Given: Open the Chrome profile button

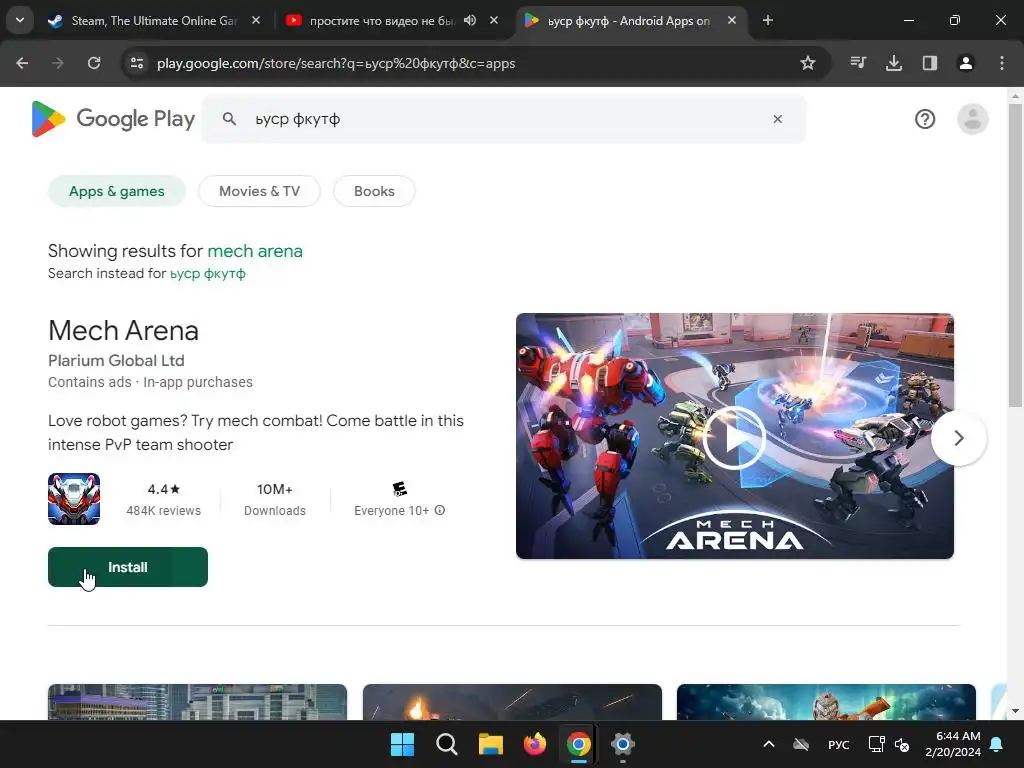Looking at the screenshot, I should pos(966,63).
